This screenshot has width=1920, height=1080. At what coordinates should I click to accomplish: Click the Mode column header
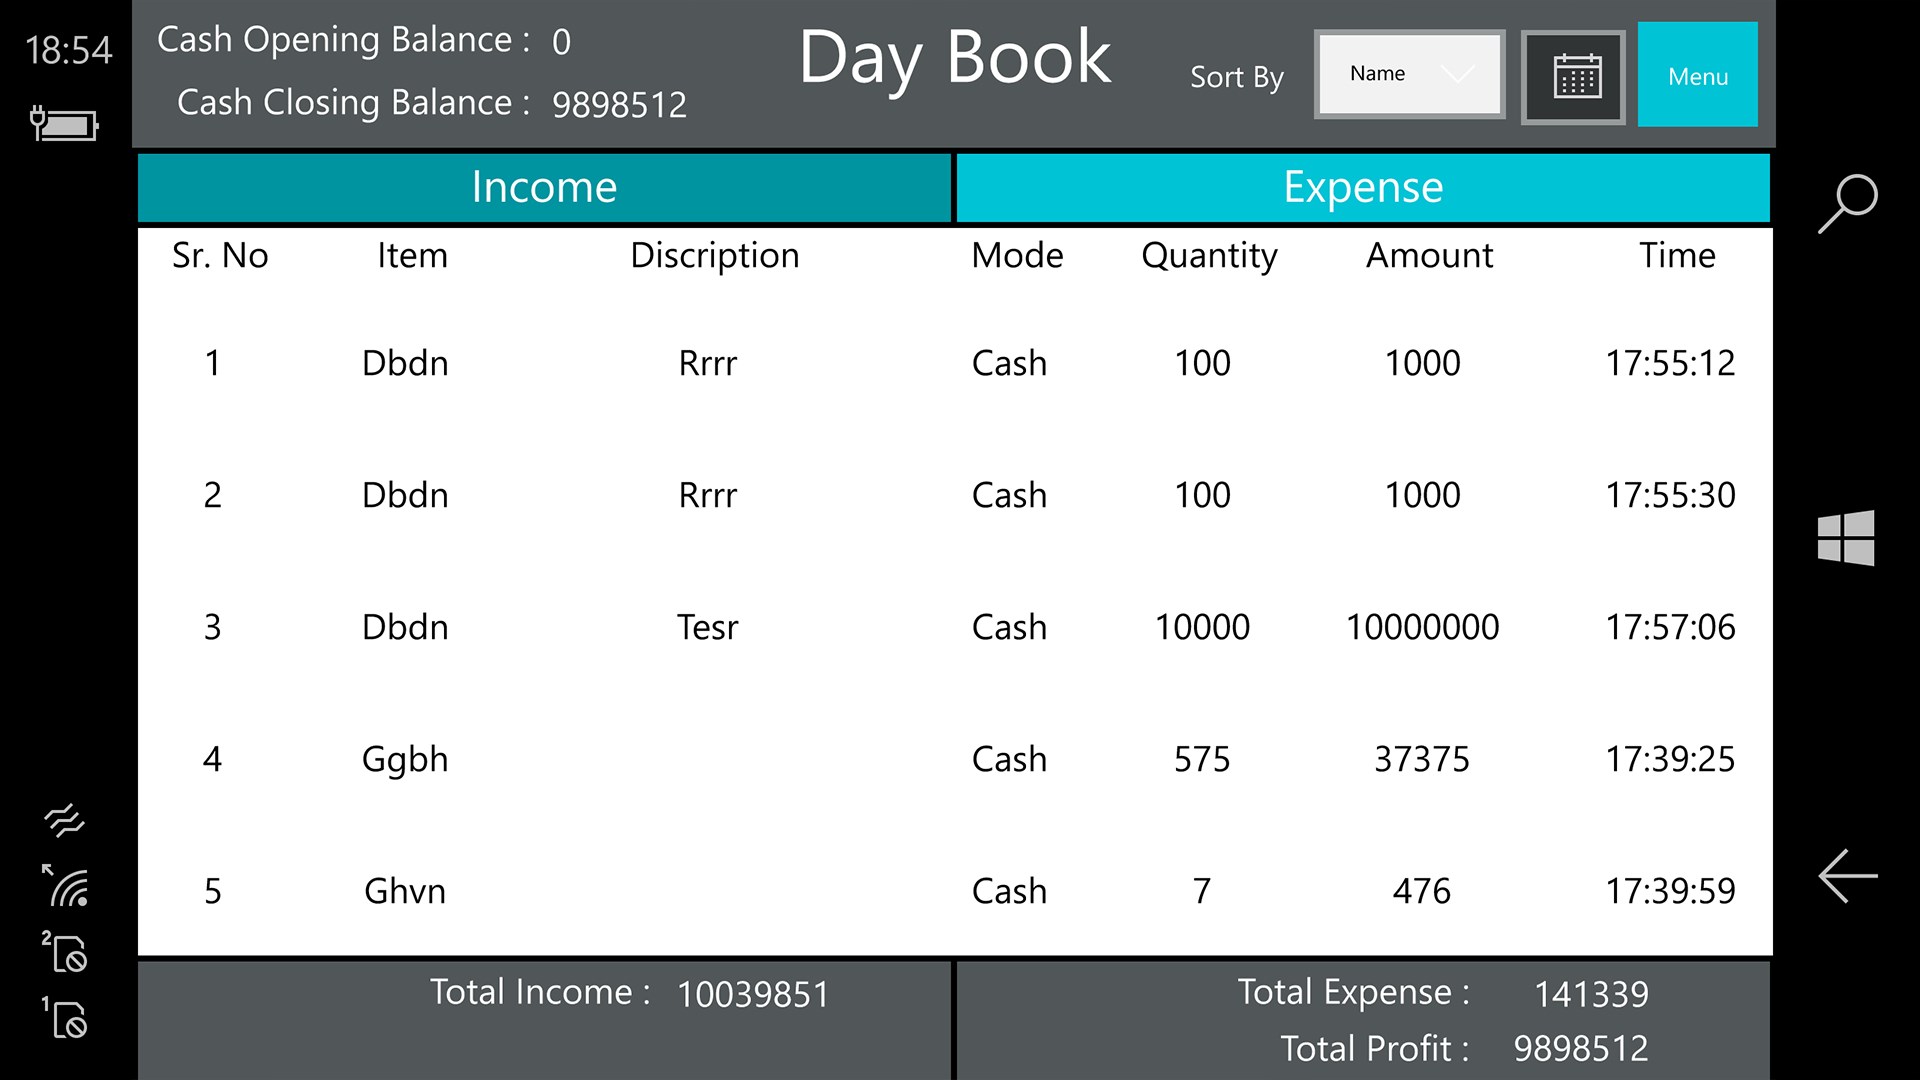coord(1017,256)
